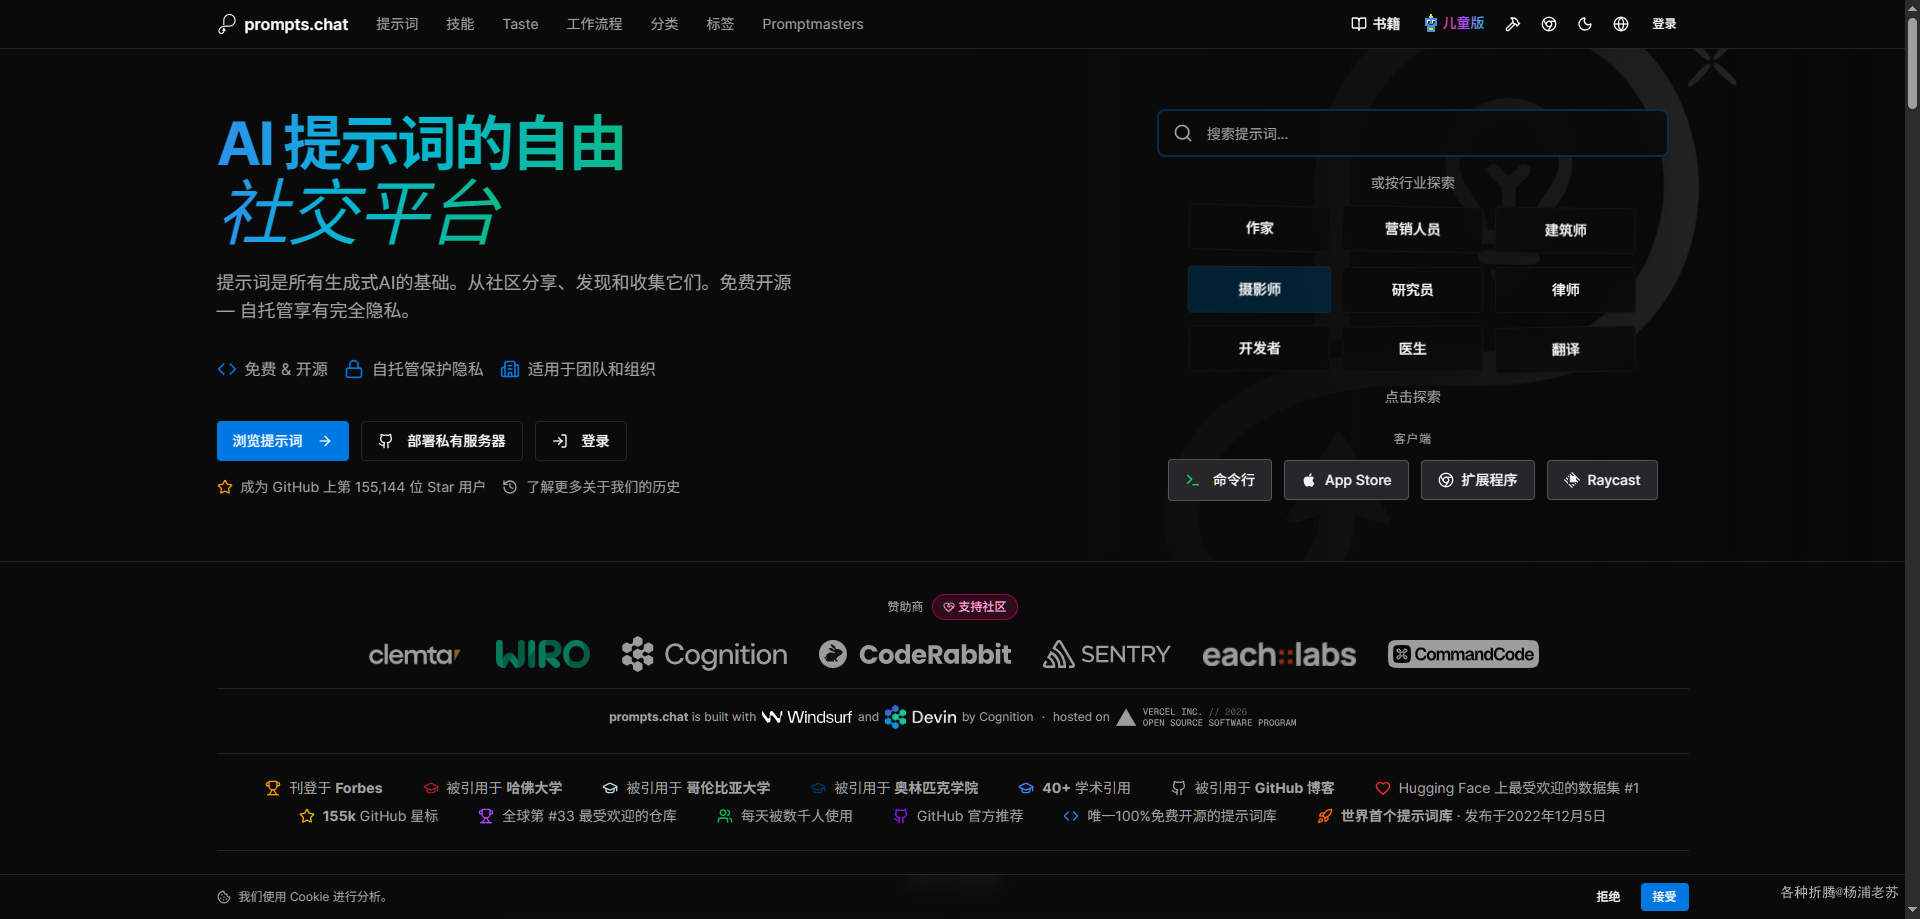Open 了解更多关于我们的历史 link
This screenshot has width=1920, height=919.
pos(591,487)
